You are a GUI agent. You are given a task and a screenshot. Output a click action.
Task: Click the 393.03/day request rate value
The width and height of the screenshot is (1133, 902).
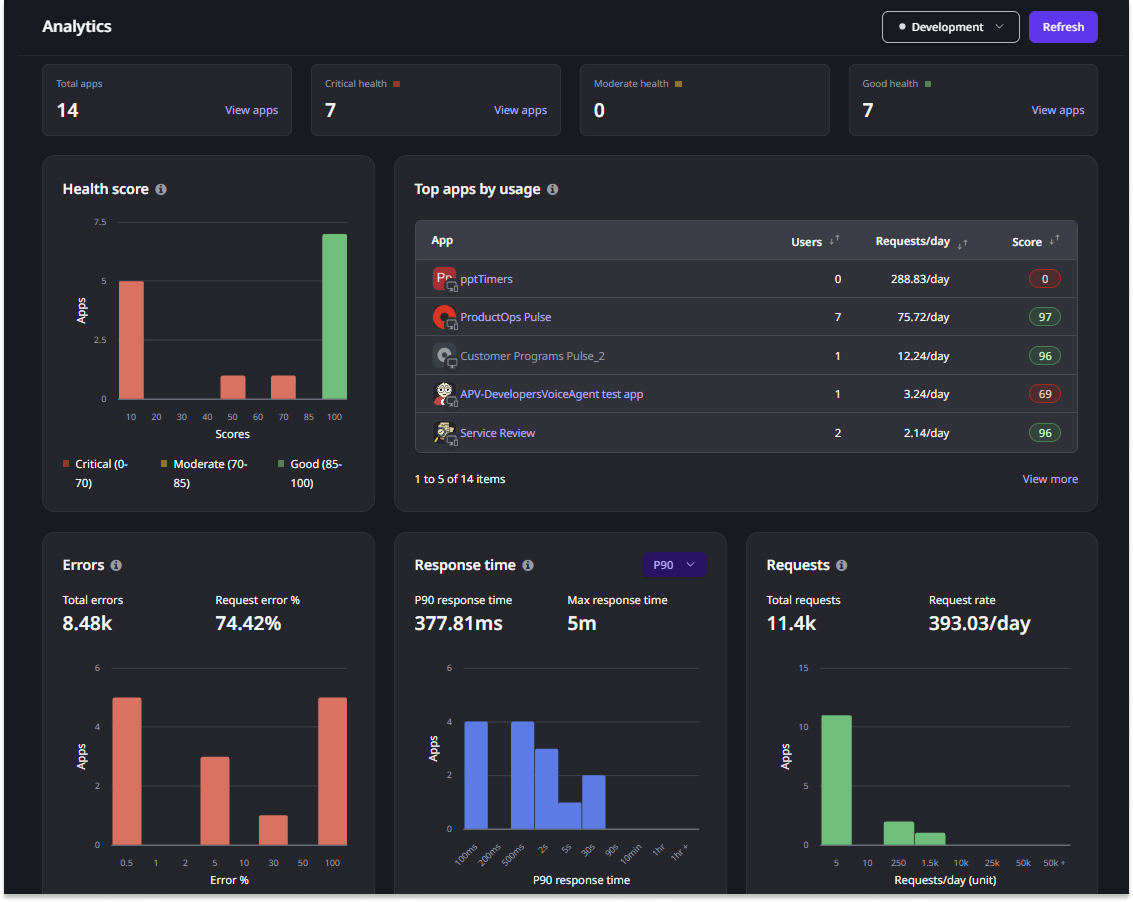coord(979,623)
